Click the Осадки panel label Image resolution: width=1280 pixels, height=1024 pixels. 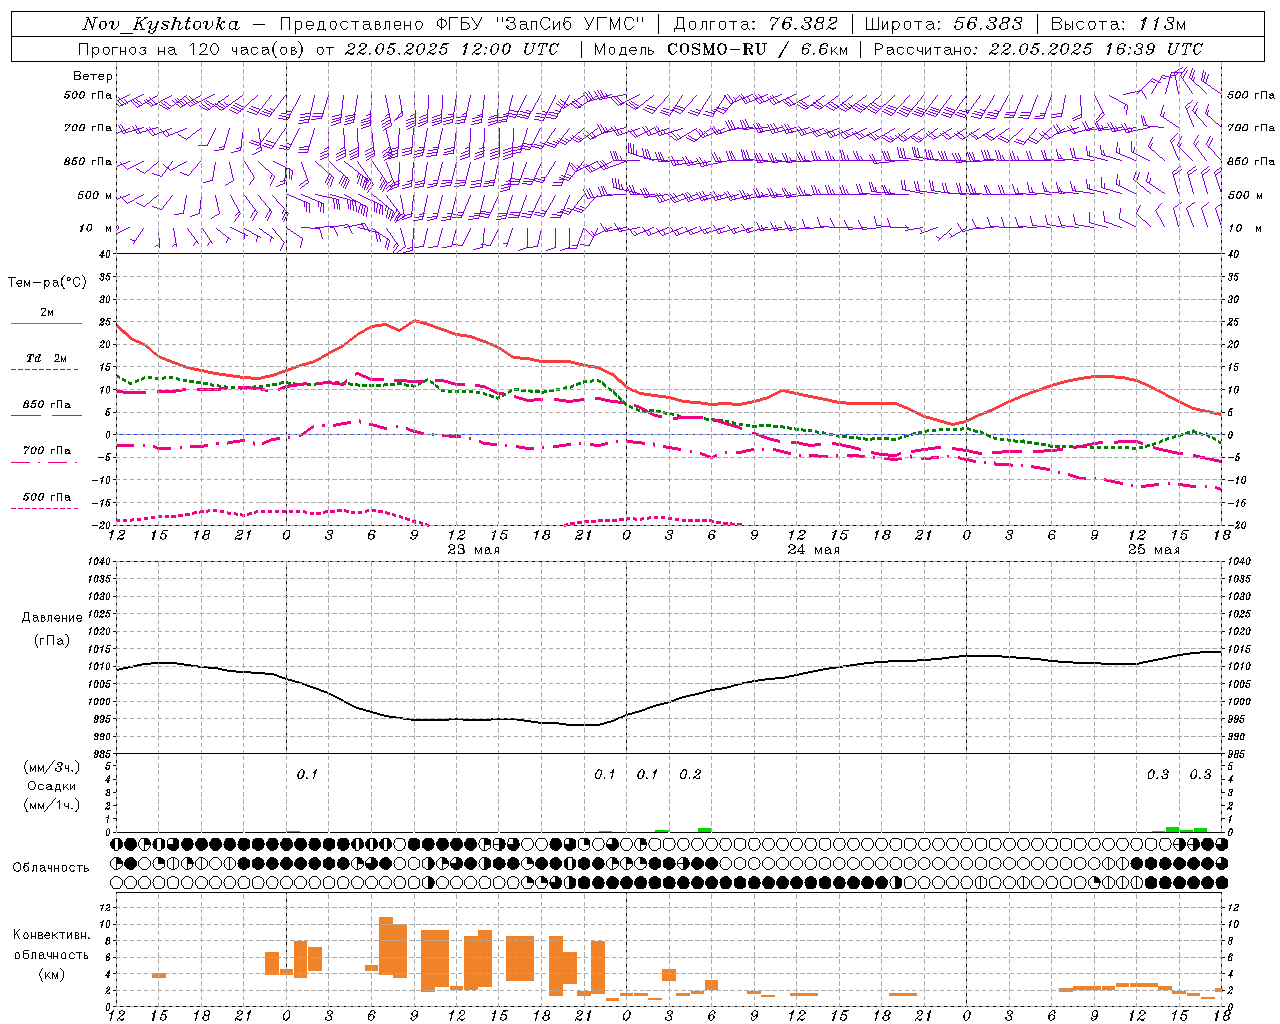52,786
